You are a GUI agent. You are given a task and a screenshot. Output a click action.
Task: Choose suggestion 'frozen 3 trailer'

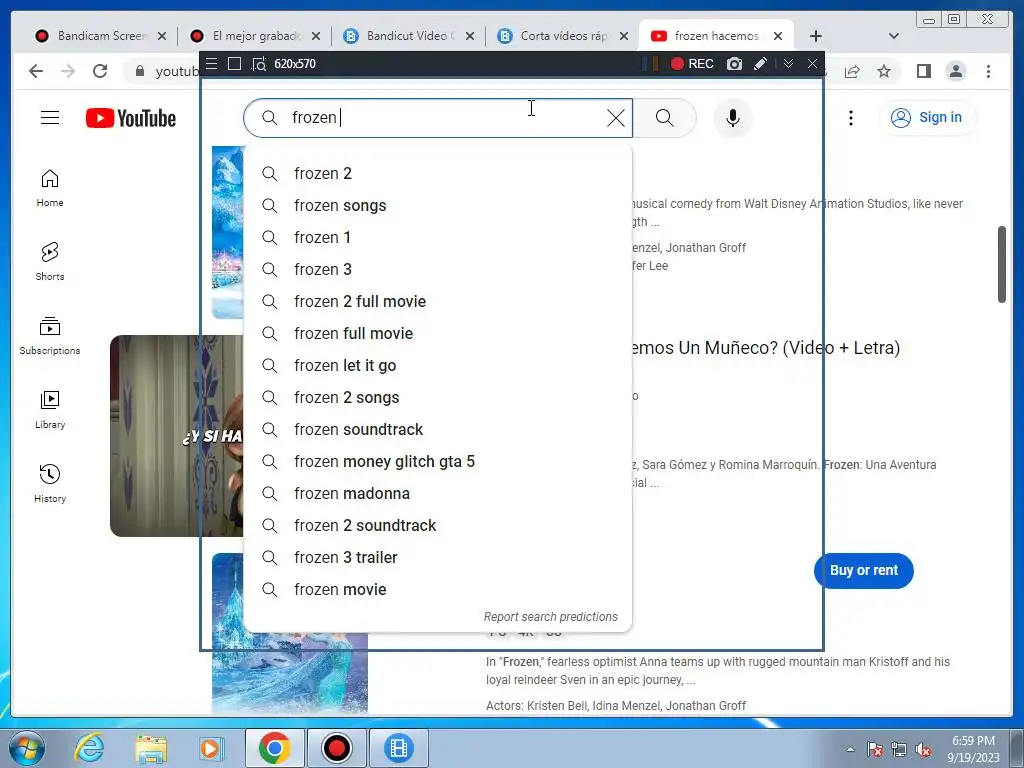tap(438, 557)
